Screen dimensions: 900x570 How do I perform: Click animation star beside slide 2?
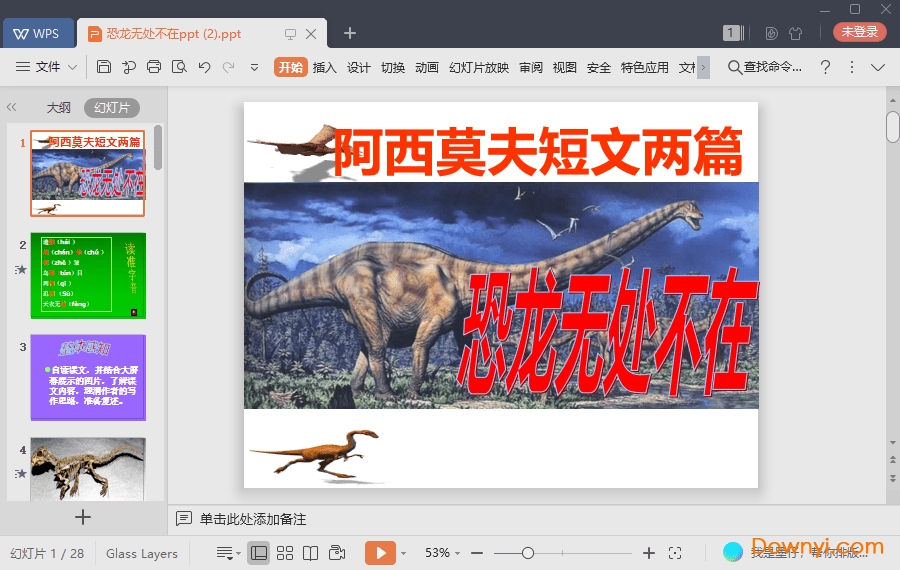(x=21, y=269)
